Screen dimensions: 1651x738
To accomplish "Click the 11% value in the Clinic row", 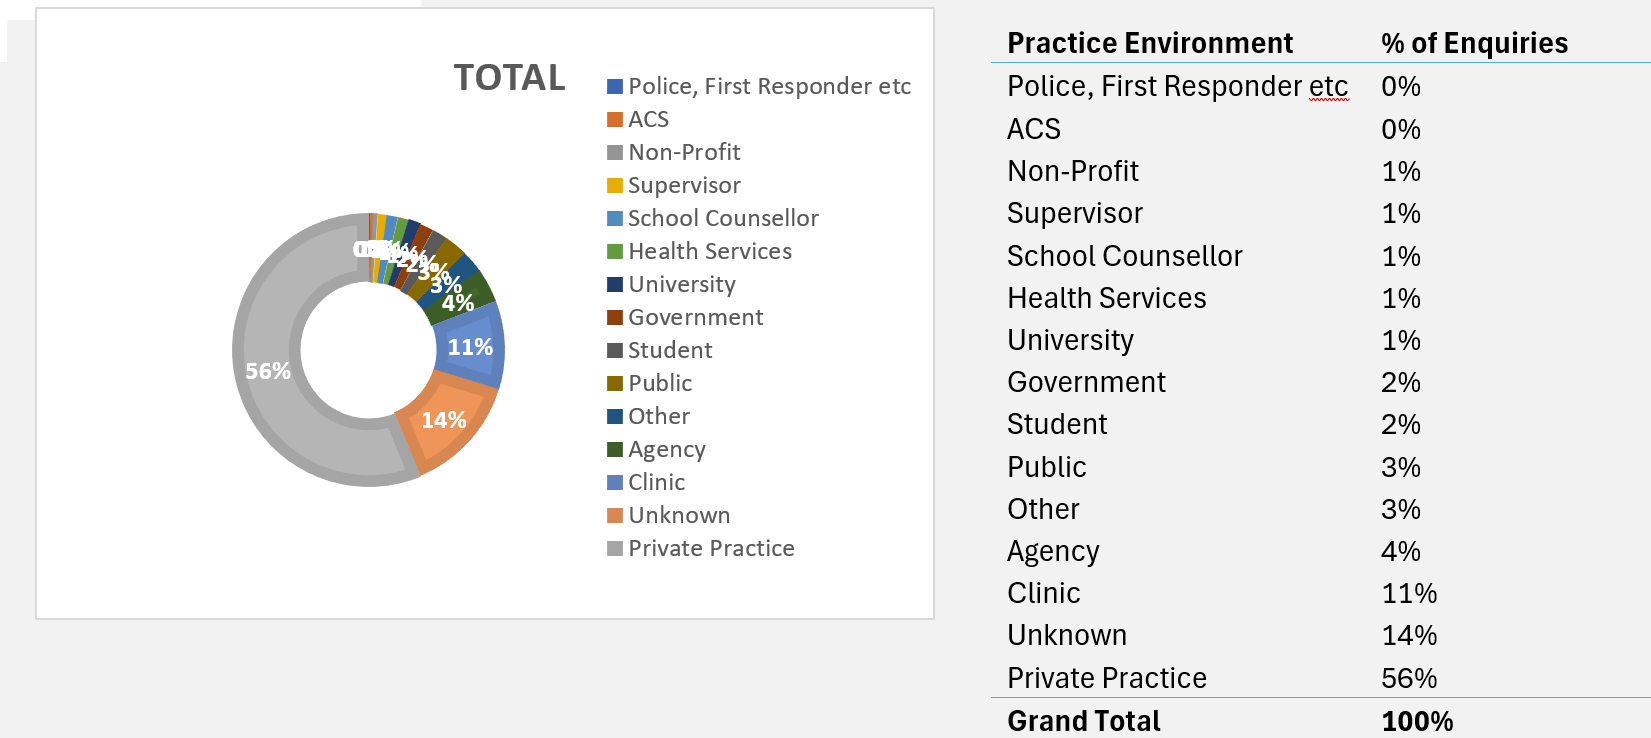I will click(1409, 594).
